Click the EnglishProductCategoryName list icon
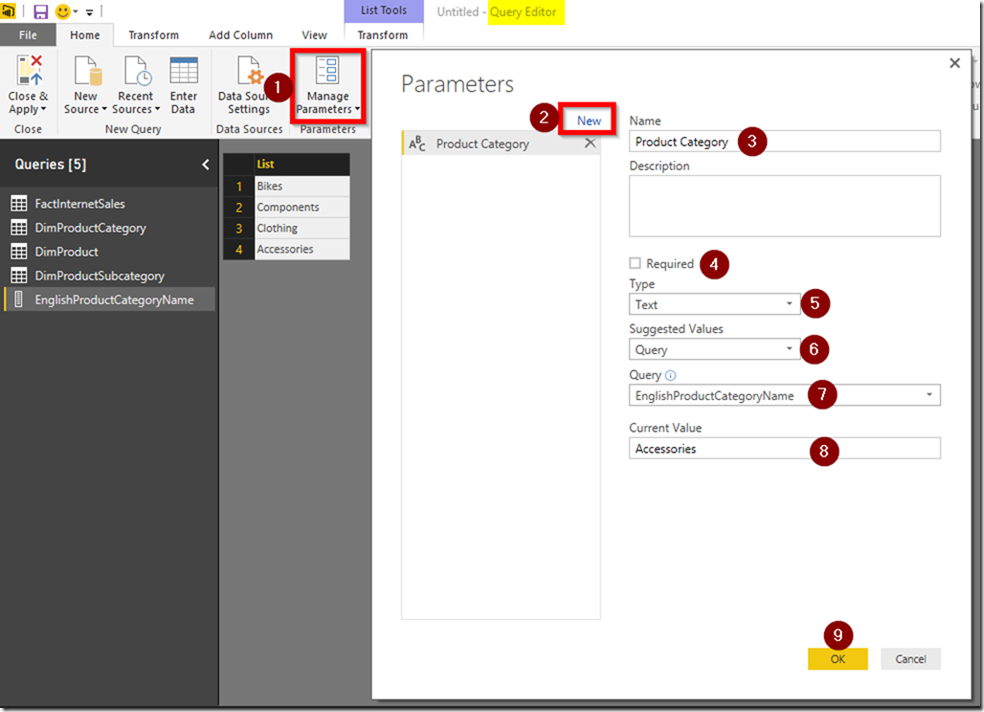Image resolution: width=984 pixels, height=712 pixels. 19,299
